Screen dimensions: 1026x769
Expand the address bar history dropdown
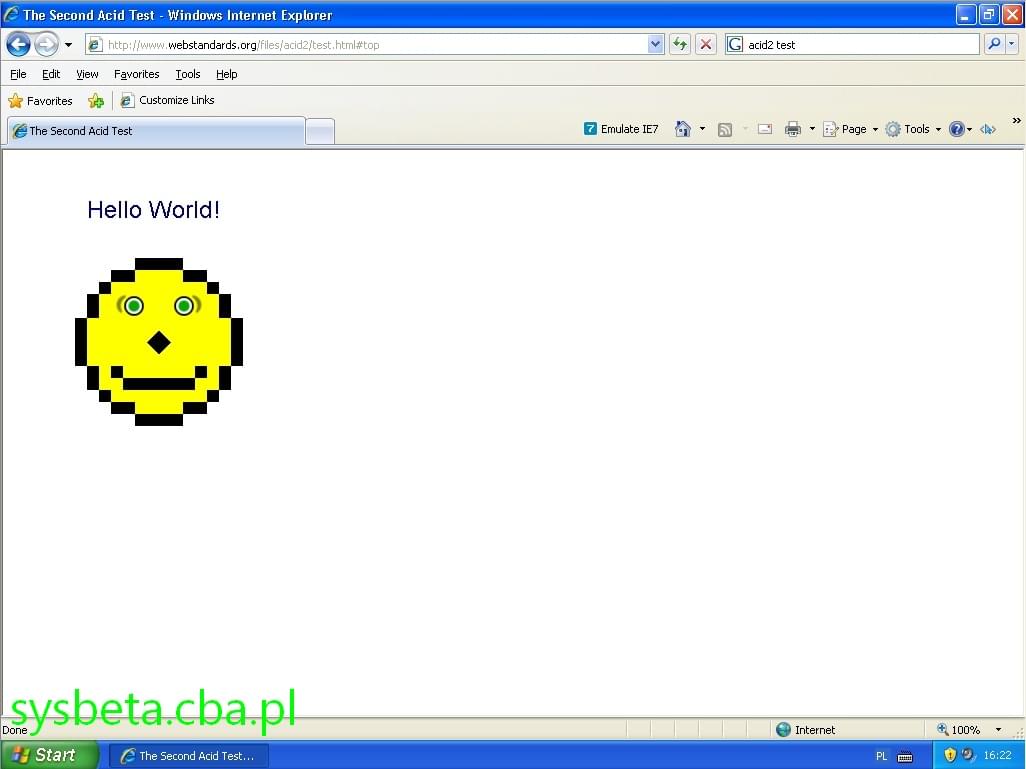pyautogui.click(x=655, y=45)
